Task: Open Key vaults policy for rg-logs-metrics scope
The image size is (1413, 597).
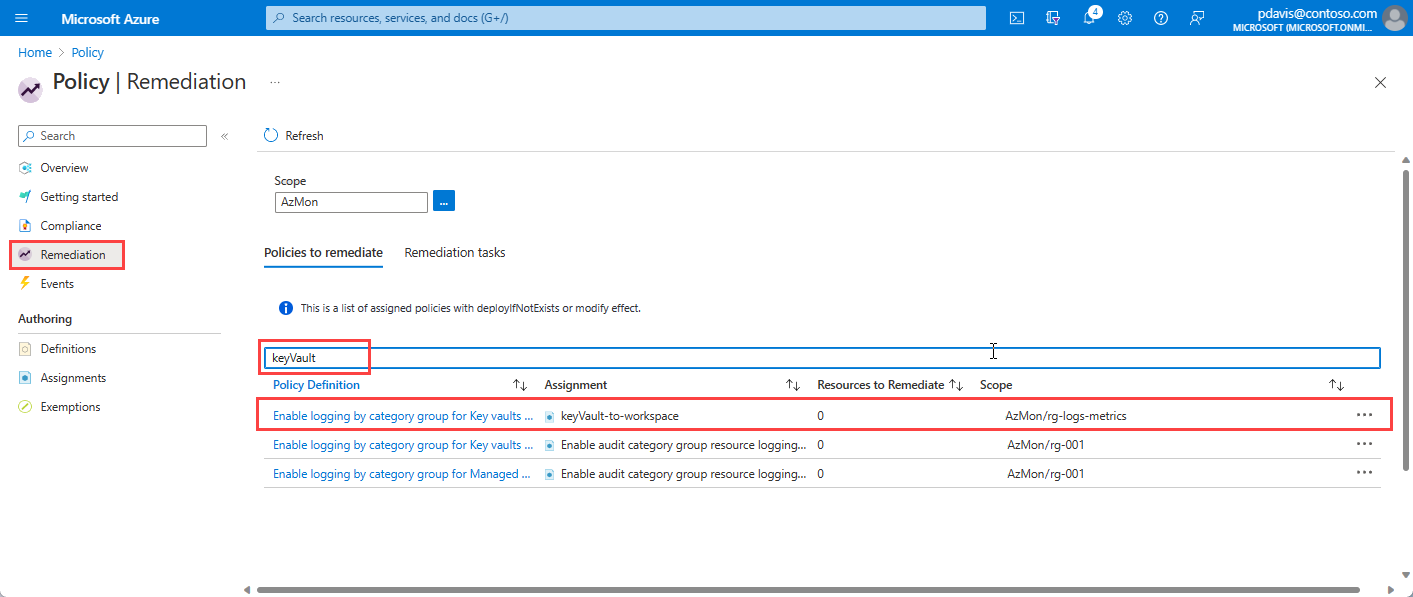Action: pos(403,415)
